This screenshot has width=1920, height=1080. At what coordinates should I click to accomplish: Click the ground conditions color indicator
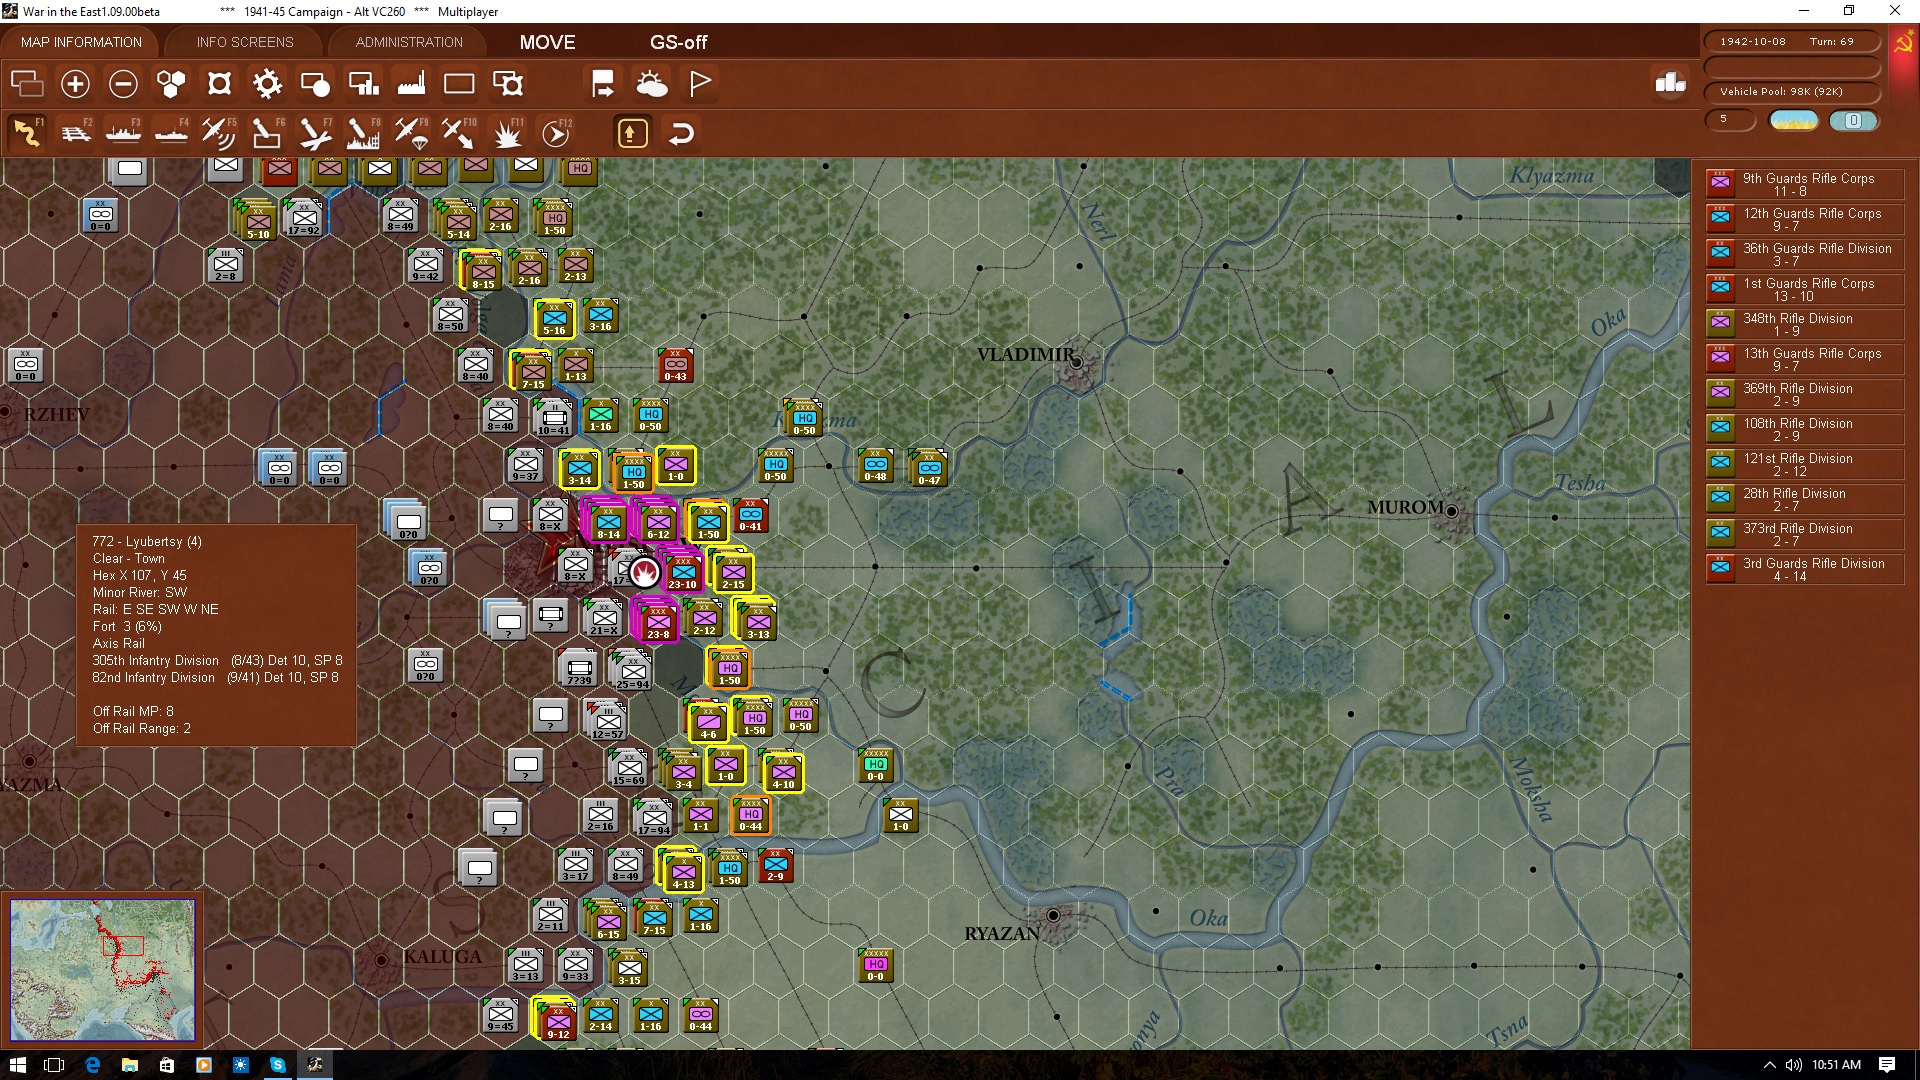(x=1794, y=120)
